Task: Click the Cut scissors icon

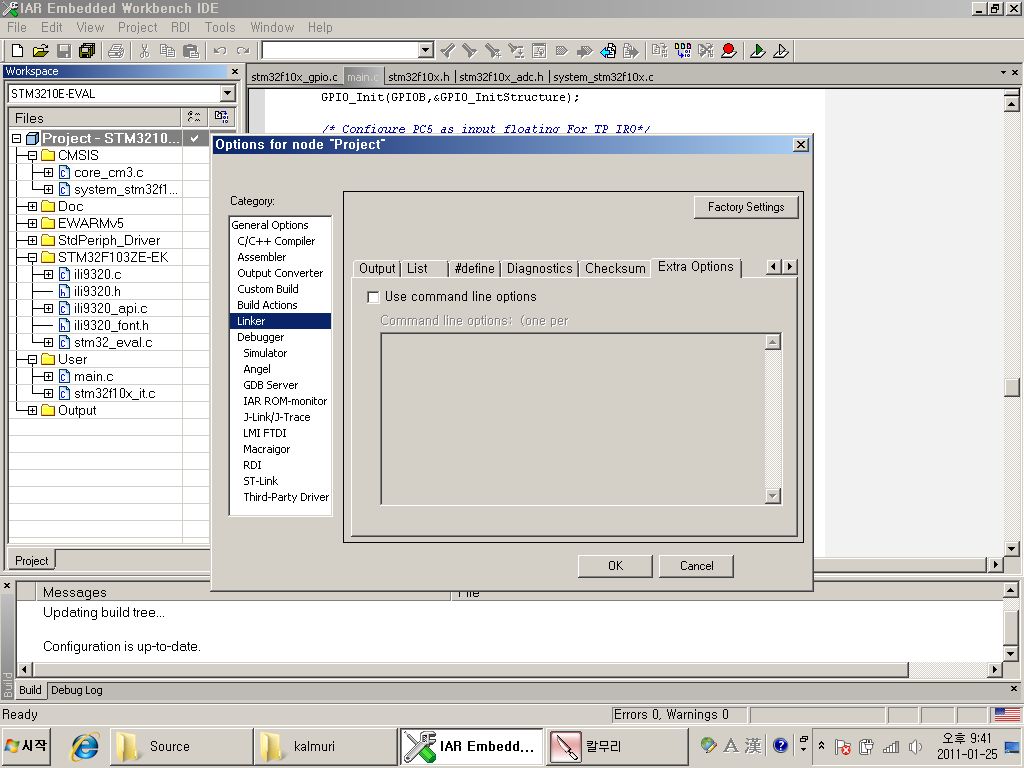Action: (x=144, y=50)
